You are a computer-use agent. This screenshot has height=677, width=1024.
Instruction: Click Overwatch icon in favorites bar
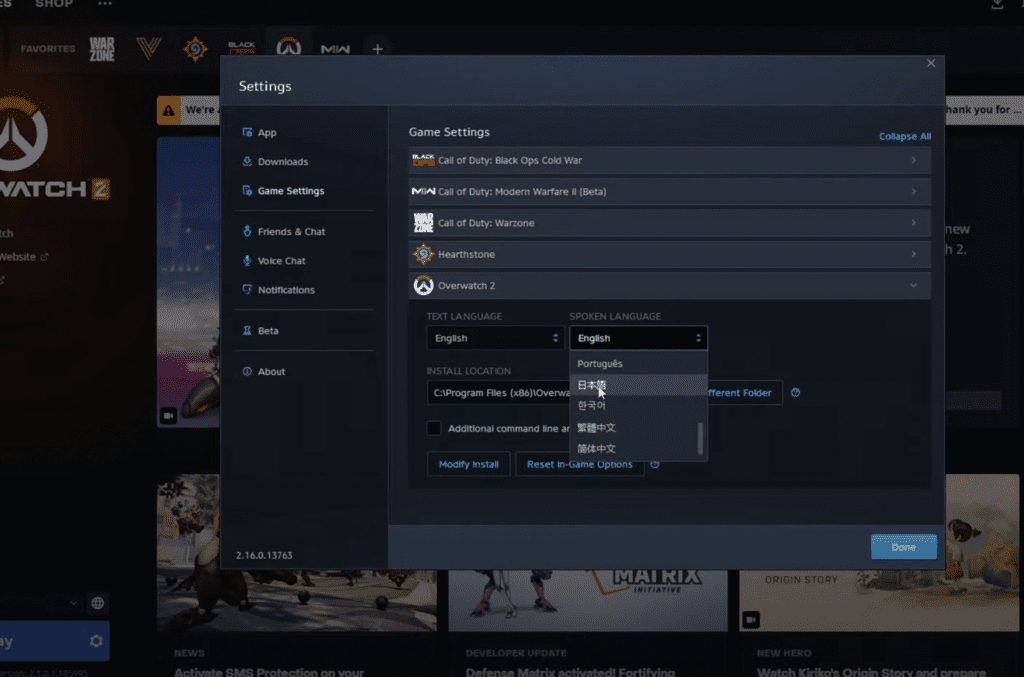click(288, 47)
